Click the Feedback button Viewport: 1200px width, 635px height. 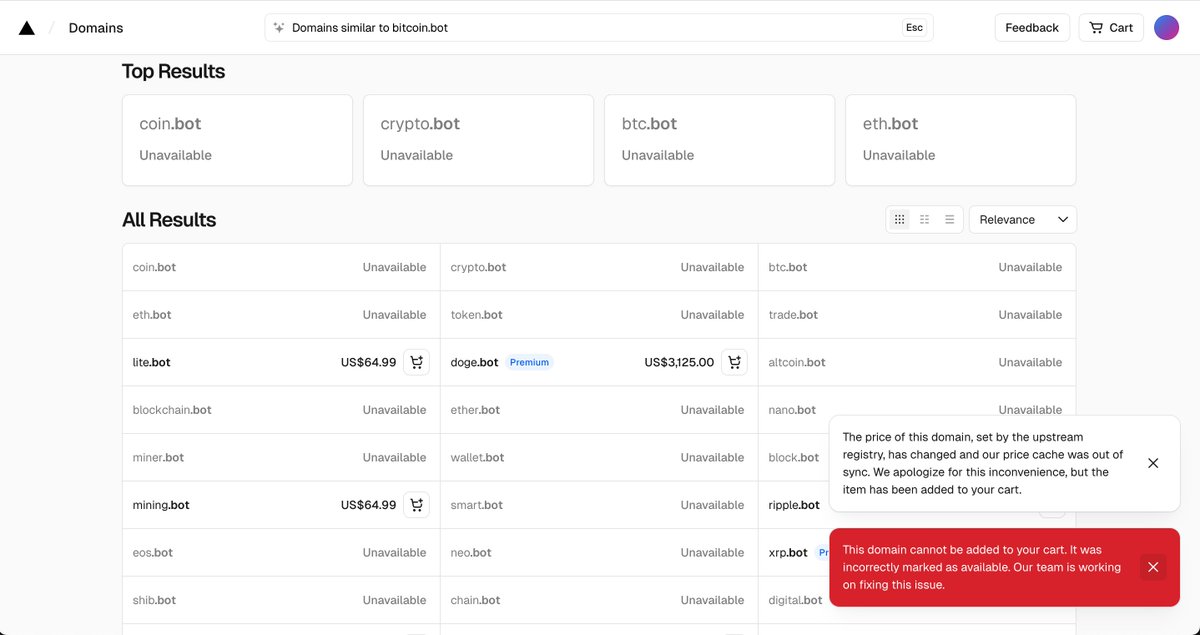click(x=1032, y=27)
